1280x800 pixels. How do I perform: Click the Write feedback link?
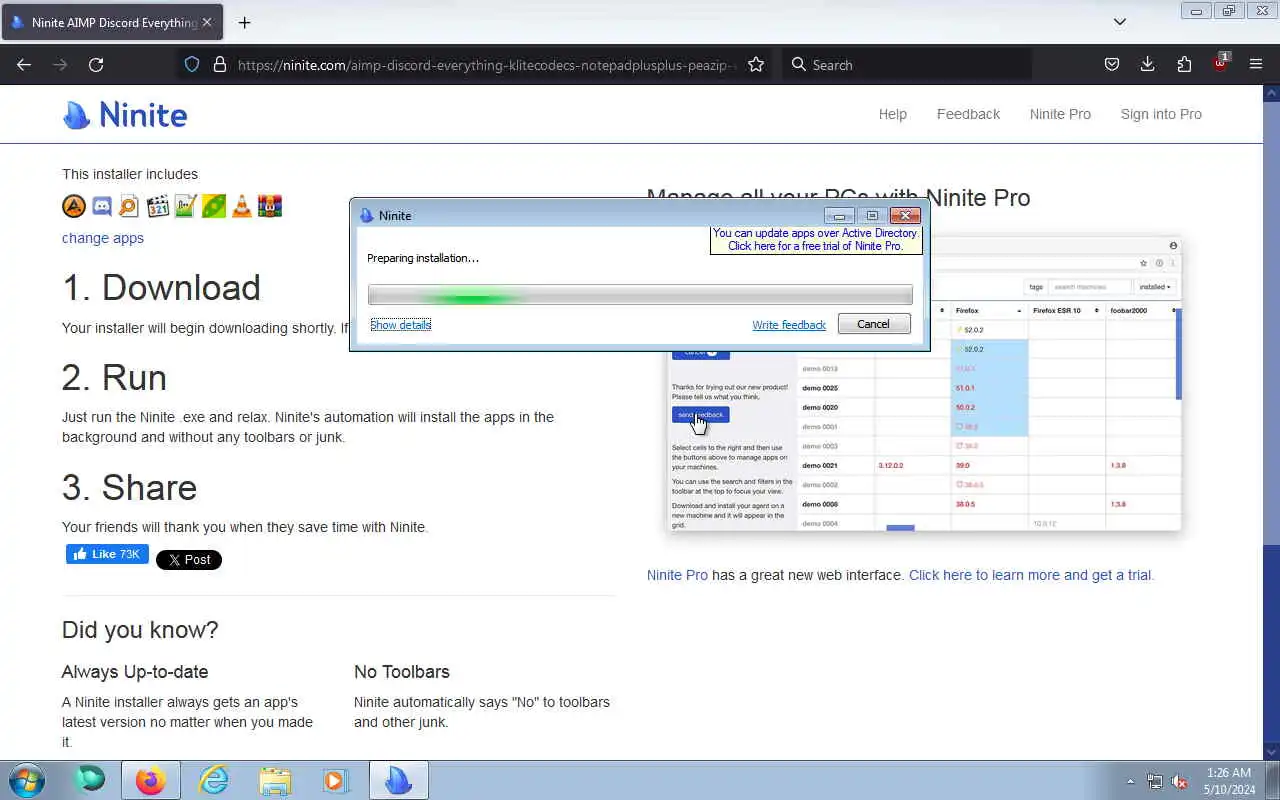(x=789, y=325)
